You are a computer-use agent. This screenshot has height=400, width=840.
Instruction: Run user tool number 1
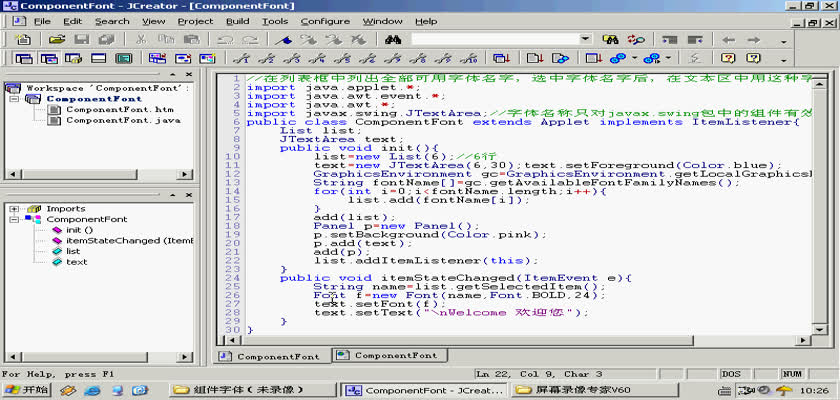tap(242, 58)
